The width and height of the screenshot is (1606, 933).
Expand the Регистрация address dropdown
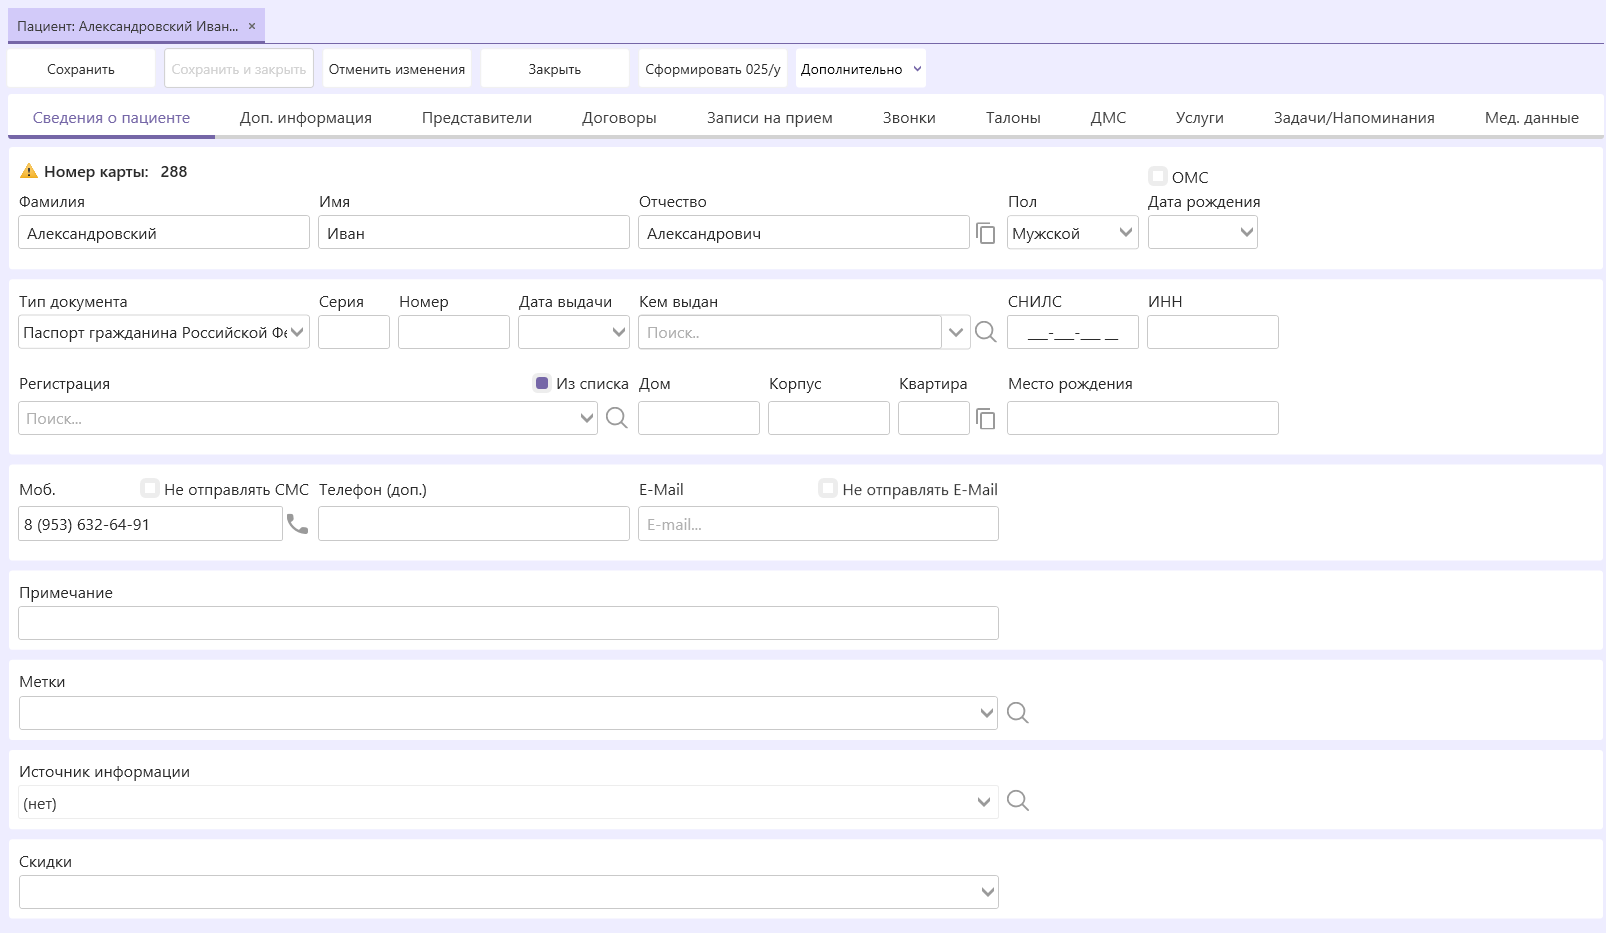587,418
